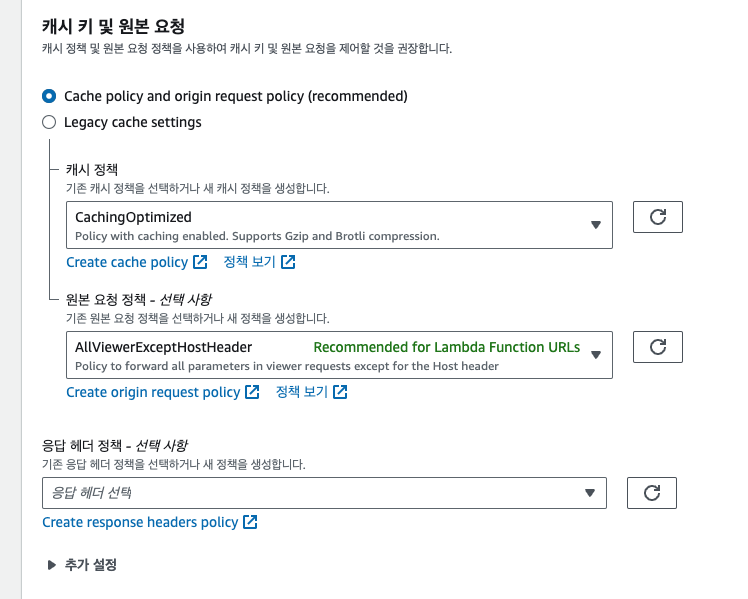
Task: Refresh the response headers policy list
Action: click(x=651, y=493)
